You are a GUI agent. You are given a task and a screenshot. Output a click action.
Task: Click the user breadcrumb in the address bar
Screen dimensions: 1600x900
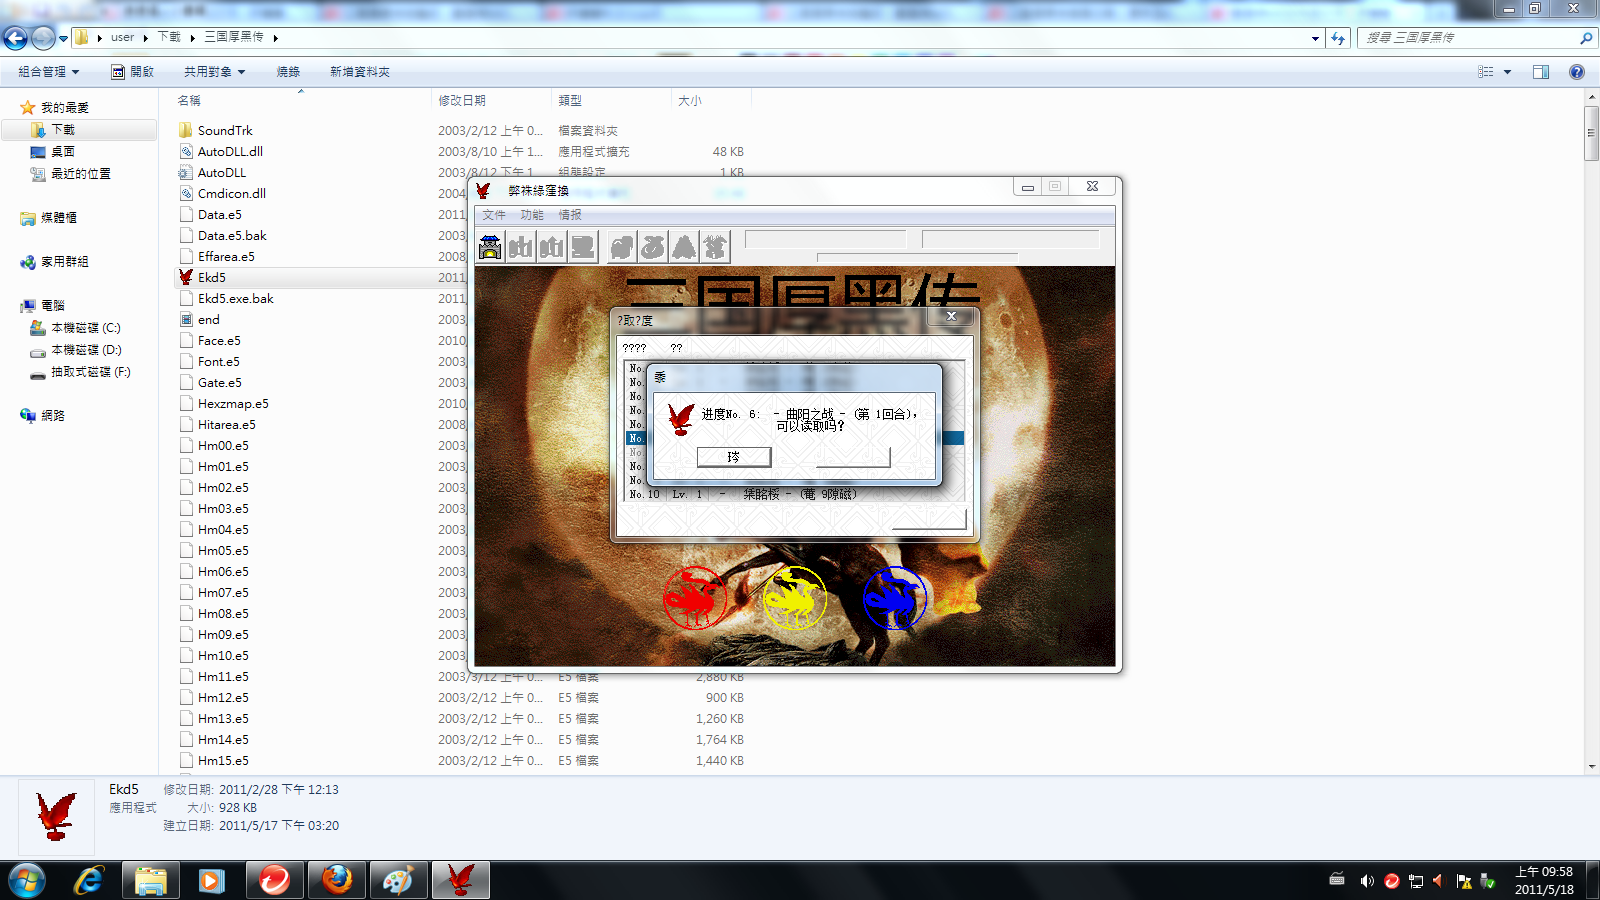(x=122, y=38)
